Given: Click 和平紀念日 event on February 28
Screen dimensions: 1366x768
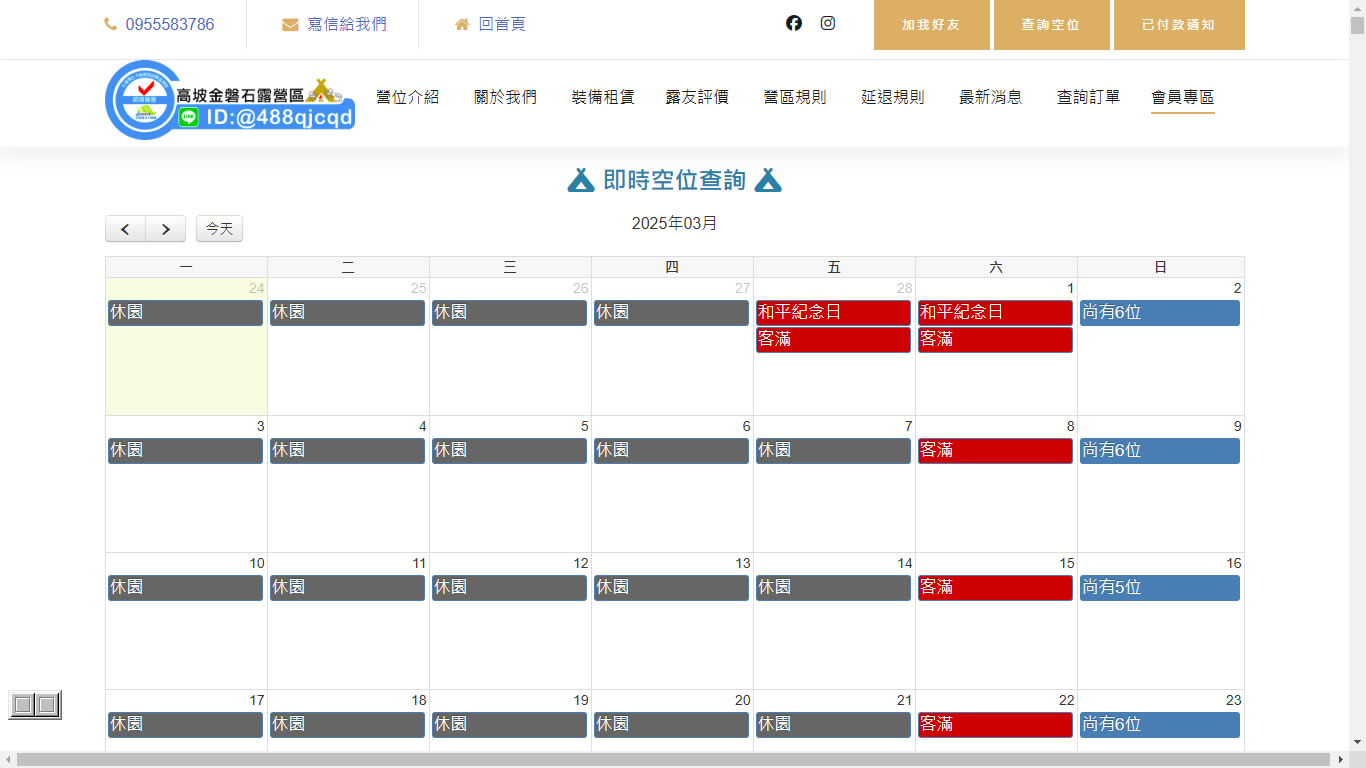Looking at the screenshot, I should 834,313.
